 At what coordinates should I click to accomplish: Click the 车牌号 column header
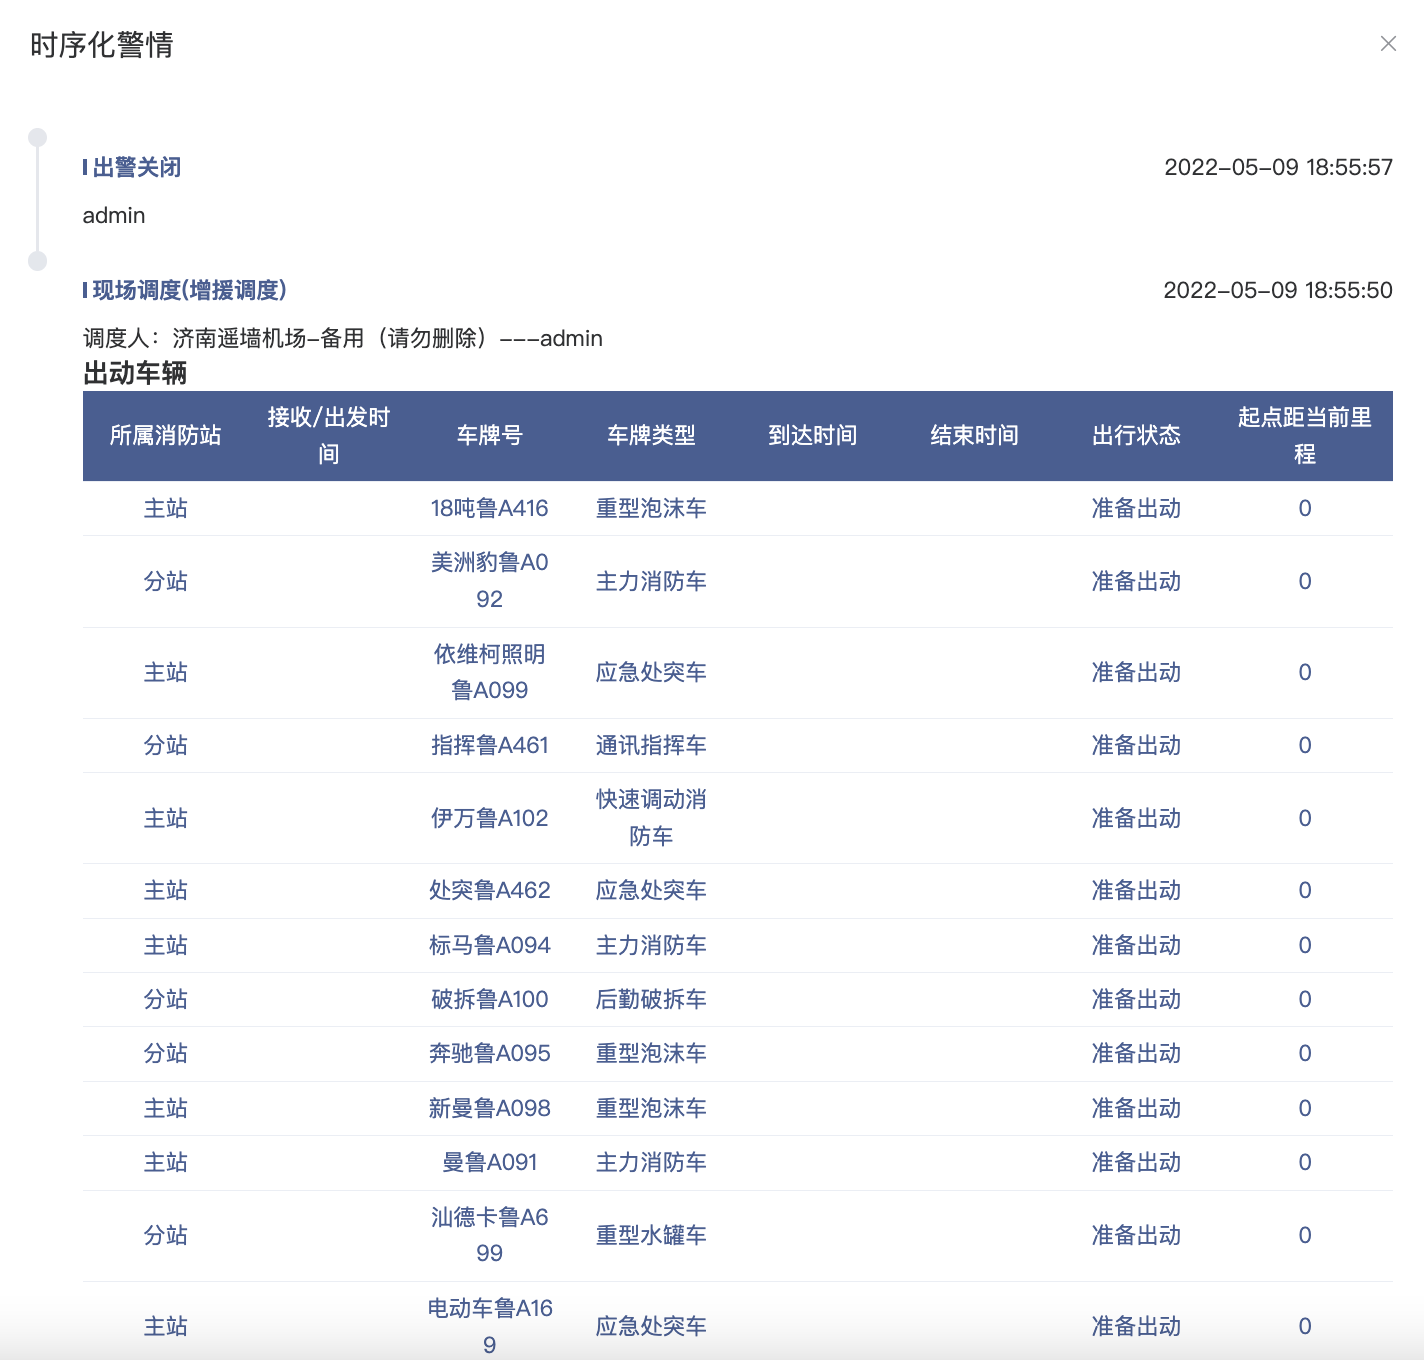(489, 435)
